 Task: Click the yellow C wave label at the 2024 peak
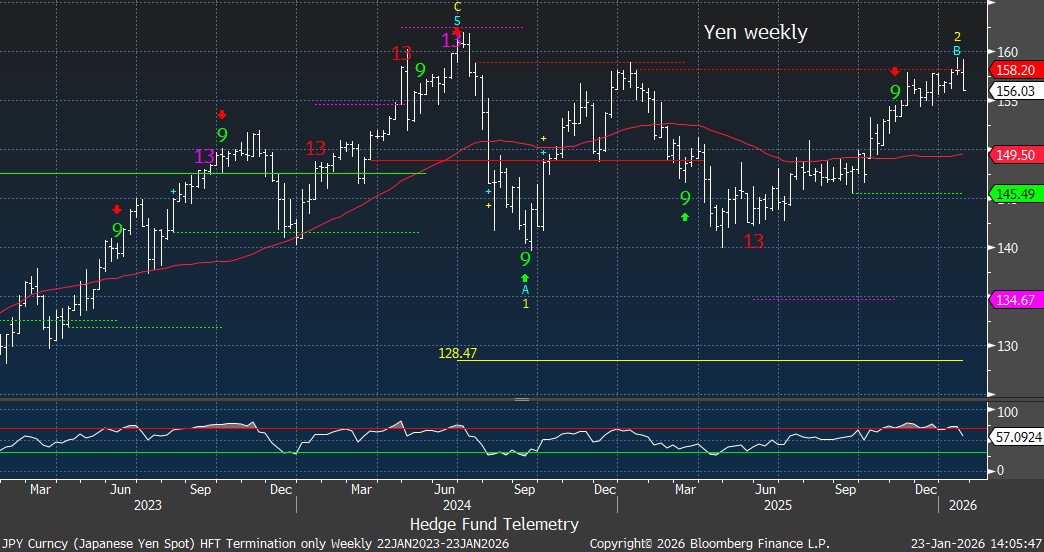click(x=457, y=7)
